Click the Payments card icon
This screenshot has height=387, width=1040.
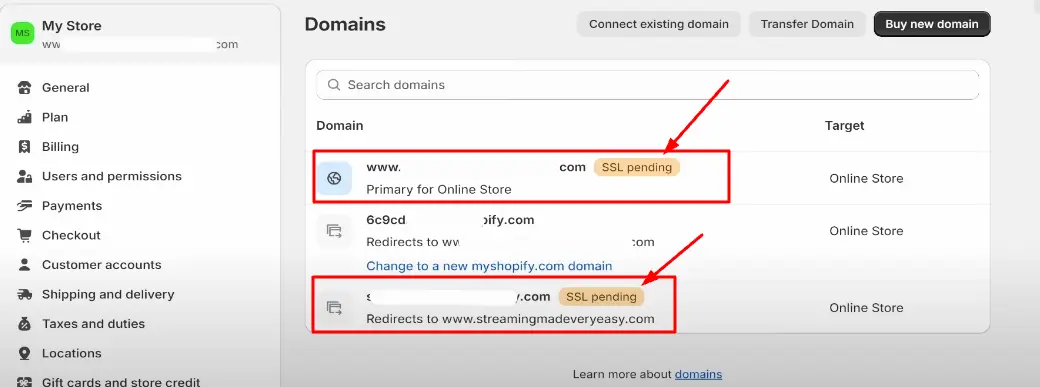(x=25, y=206)
